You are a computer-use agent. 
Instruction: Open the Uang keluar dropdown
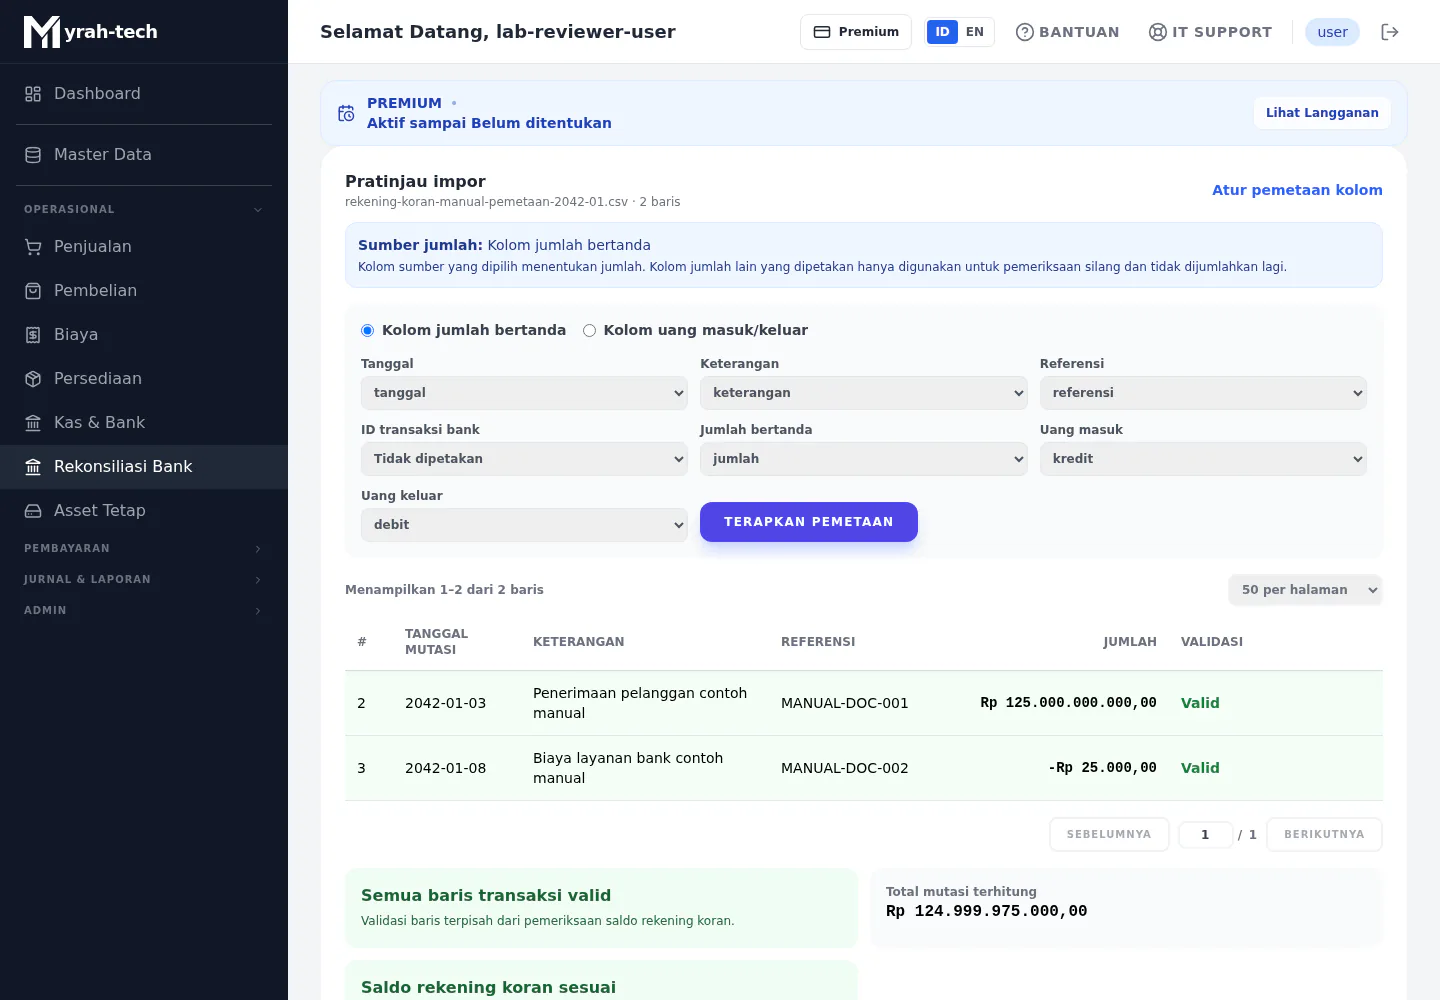(x=524, y=525)
